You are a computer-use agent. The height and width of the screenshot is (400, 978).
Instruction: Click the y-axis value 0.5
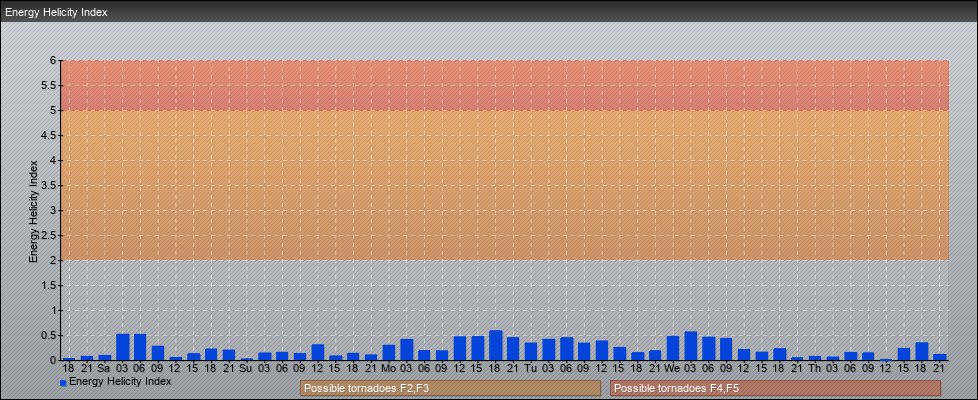50,335
